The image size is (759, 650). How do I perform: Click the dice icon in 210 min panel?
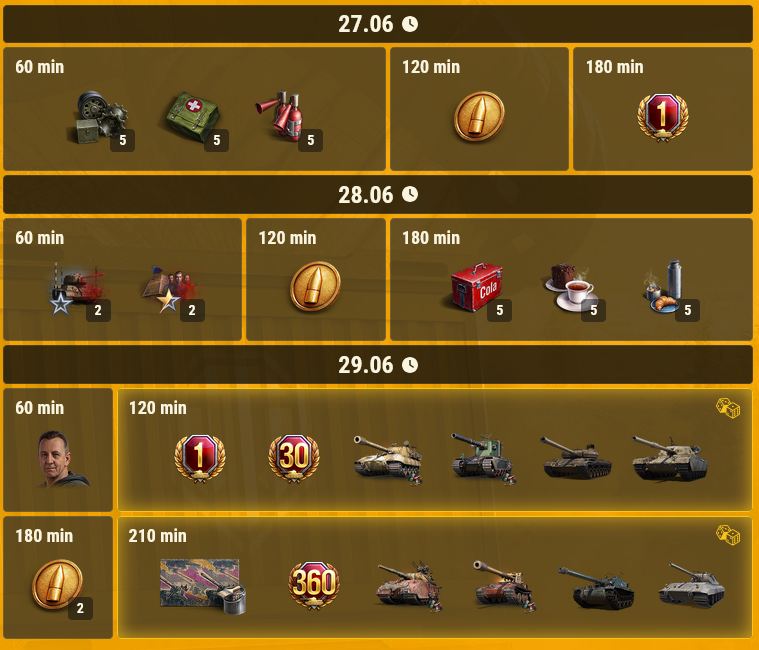pyautogui.click(x=728, y=535)
